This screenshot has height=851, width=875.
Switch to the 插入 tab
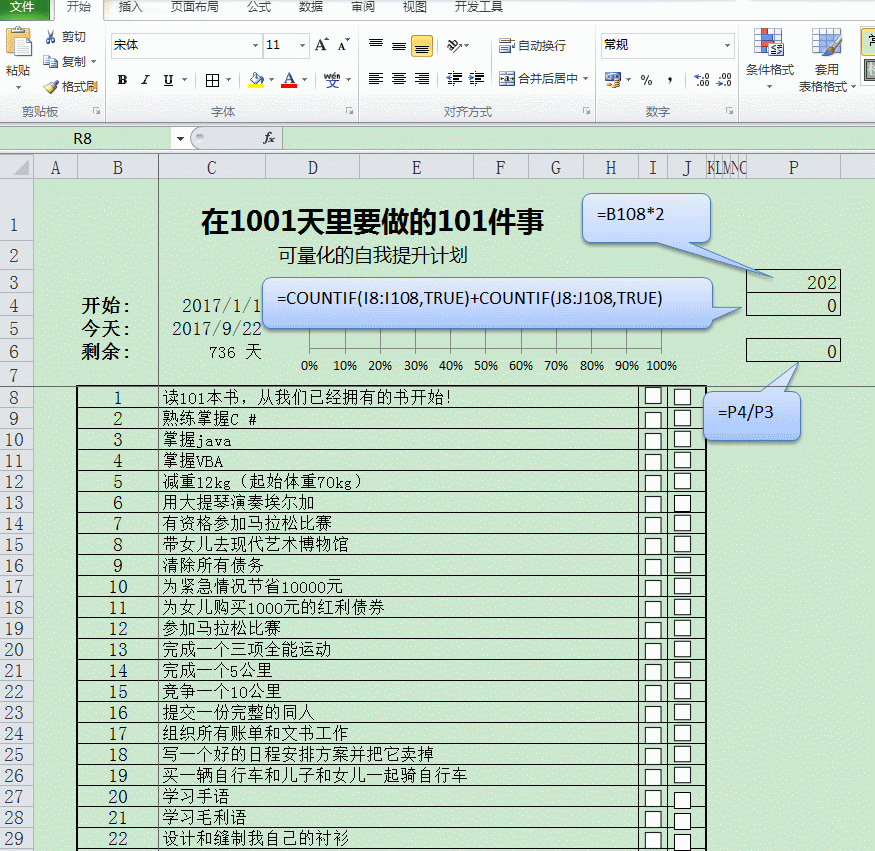coord(131,7)
